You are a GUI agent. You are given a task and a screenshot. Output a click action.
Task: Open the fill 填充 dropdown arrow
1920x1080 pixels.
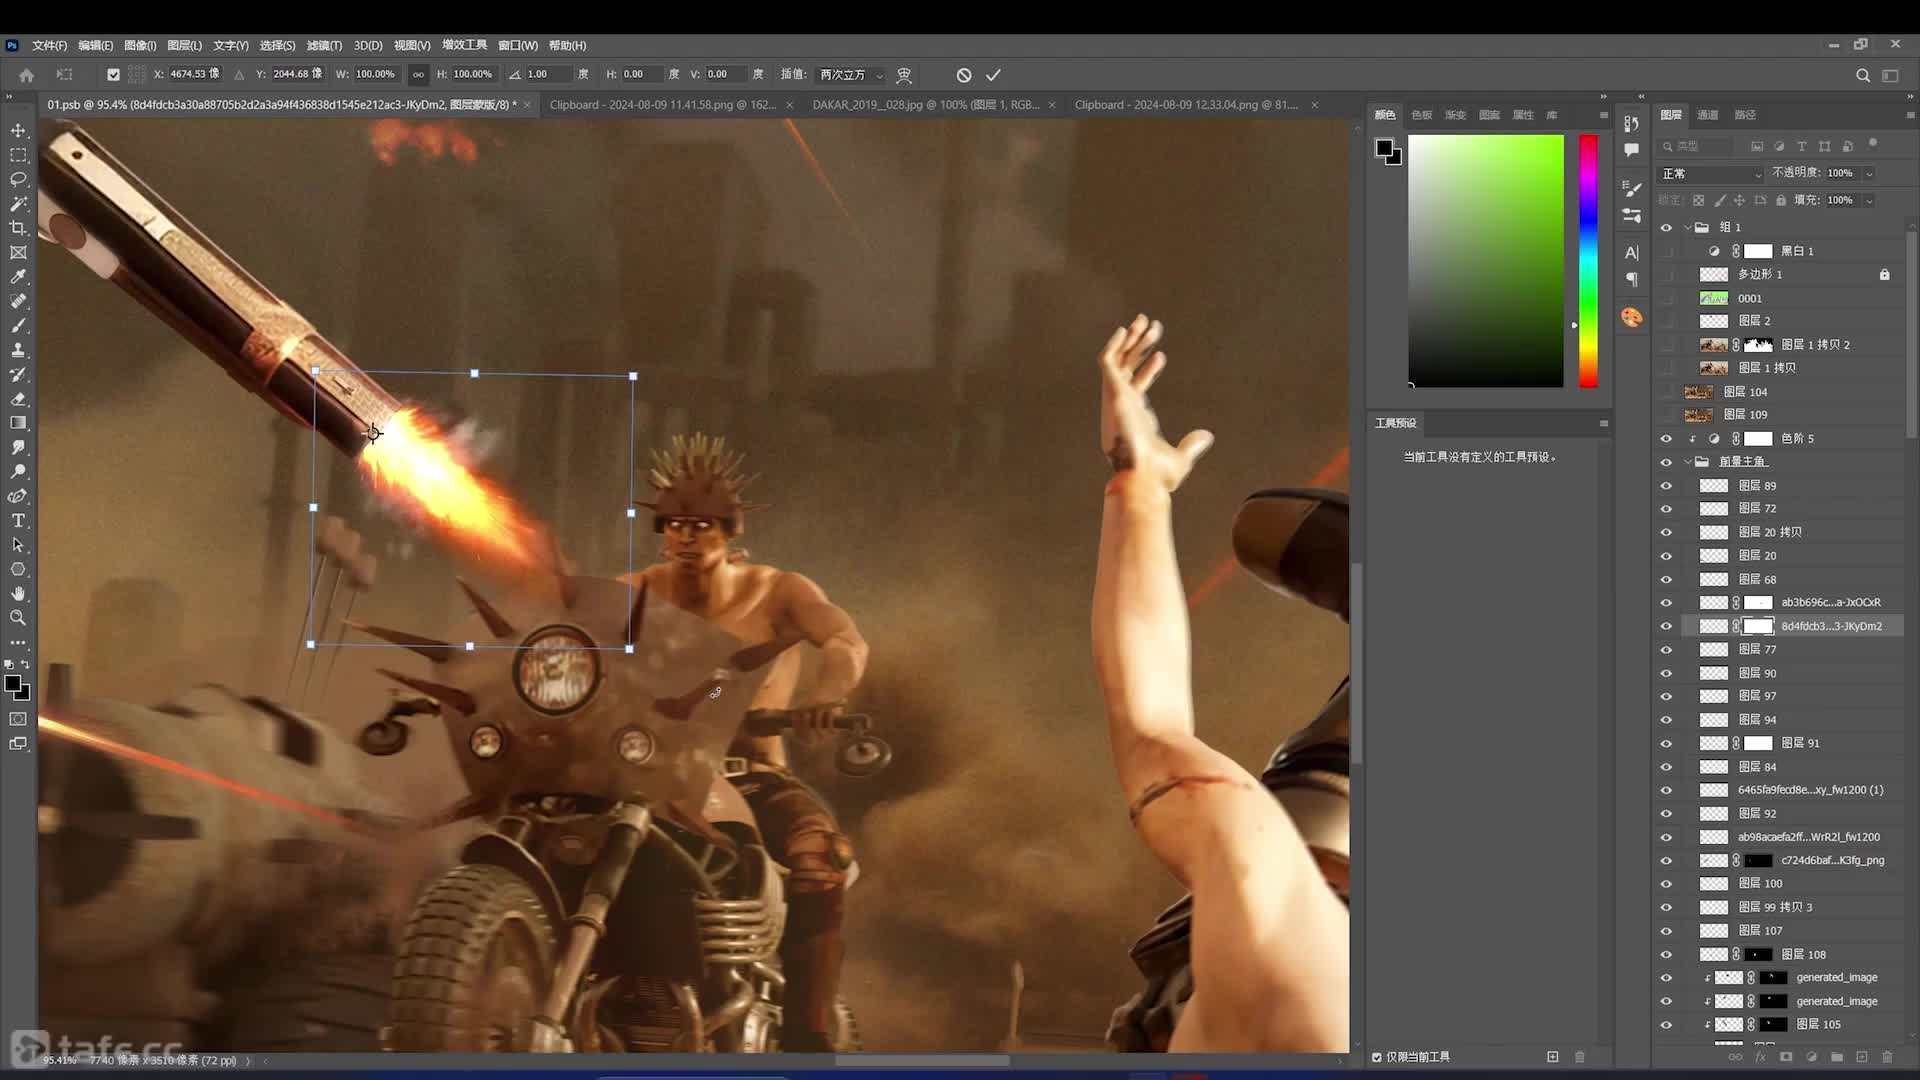1869,200
